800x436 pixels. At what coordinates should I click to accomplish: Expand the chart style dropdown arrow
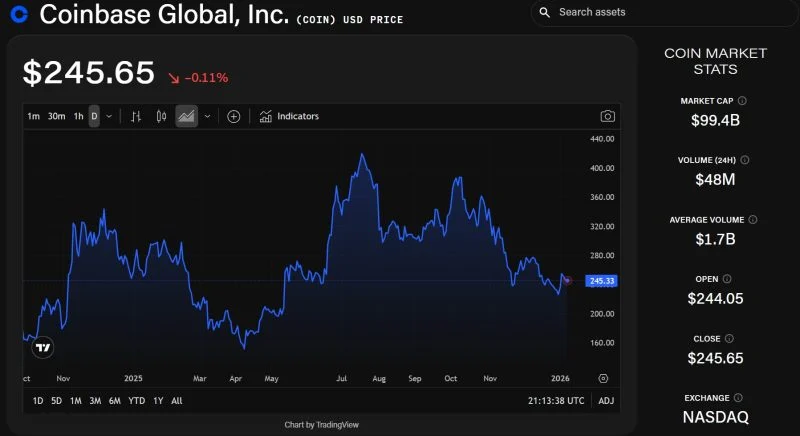(x=207, y=116)
